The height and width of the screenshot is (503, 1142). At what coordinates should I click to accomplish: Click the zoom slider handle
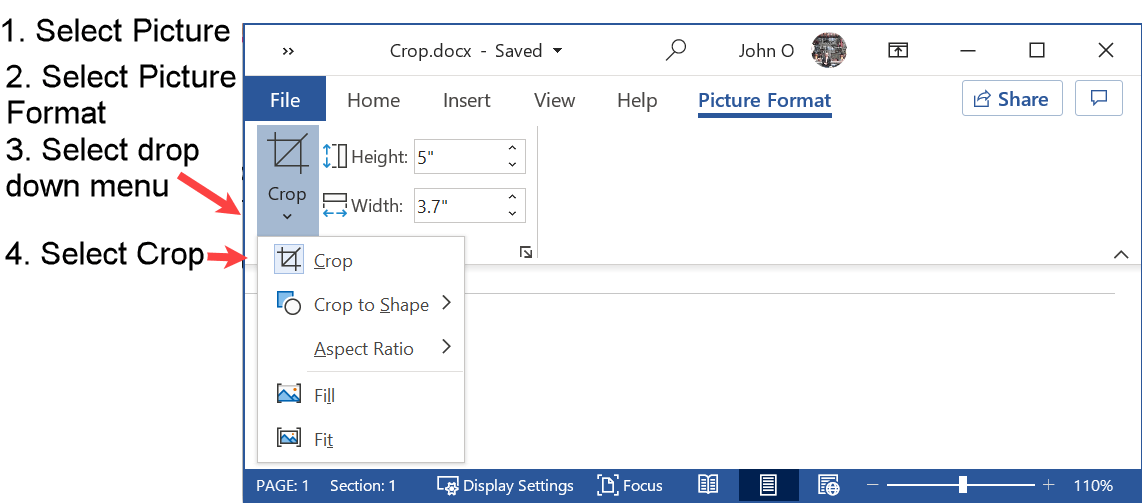[x=962, y=485]
